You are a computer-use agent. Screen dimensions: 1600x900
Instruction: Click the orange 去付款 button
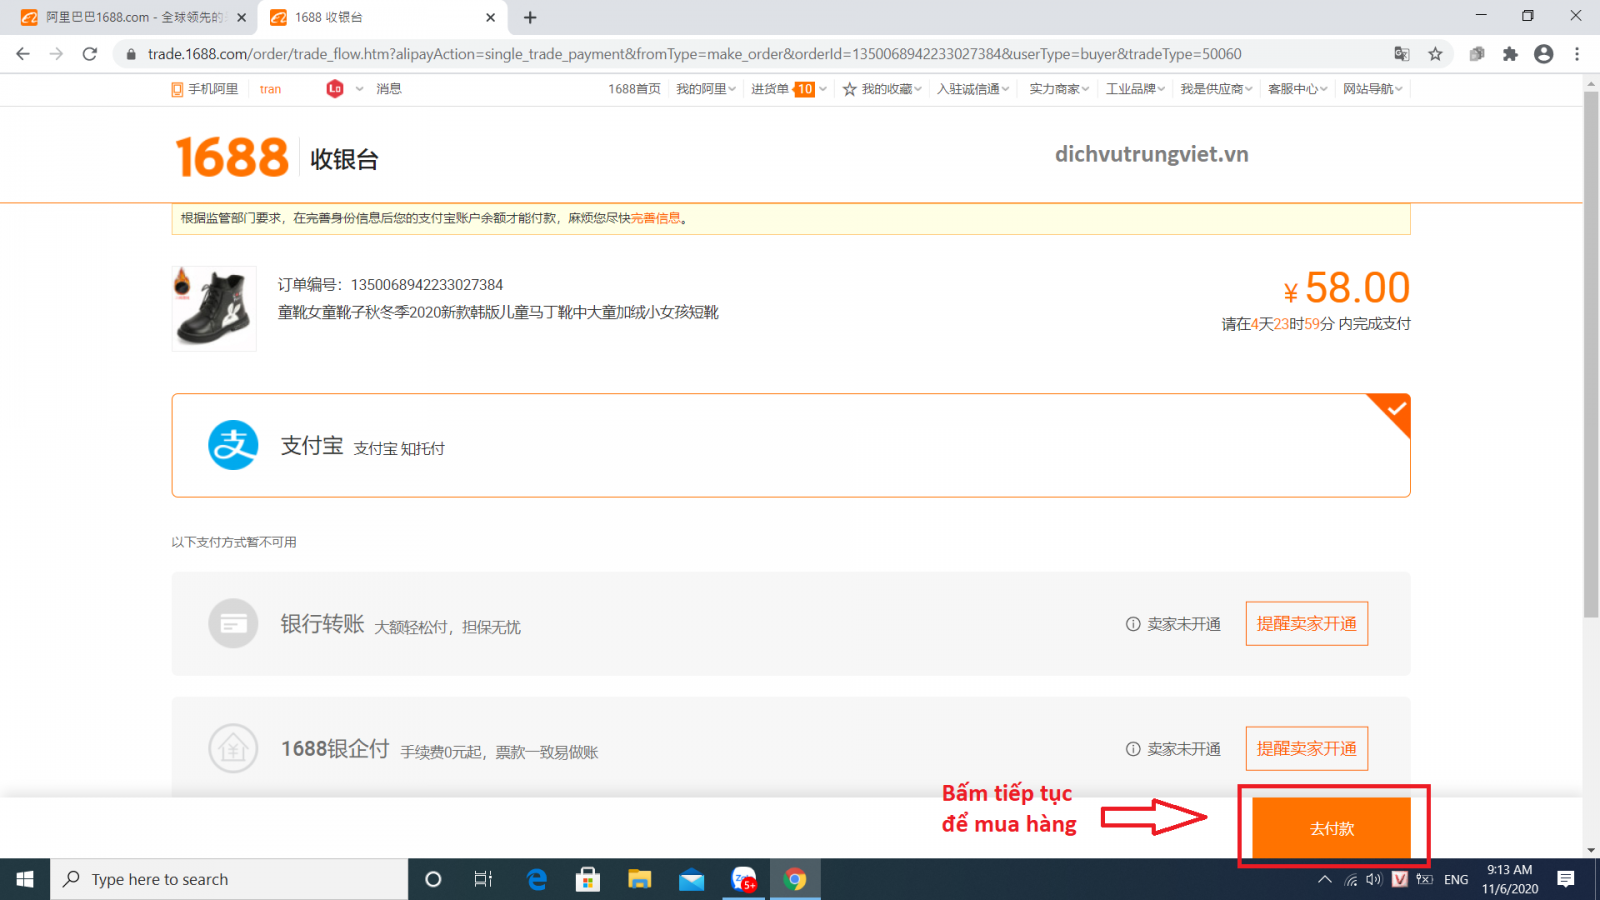1331,828
